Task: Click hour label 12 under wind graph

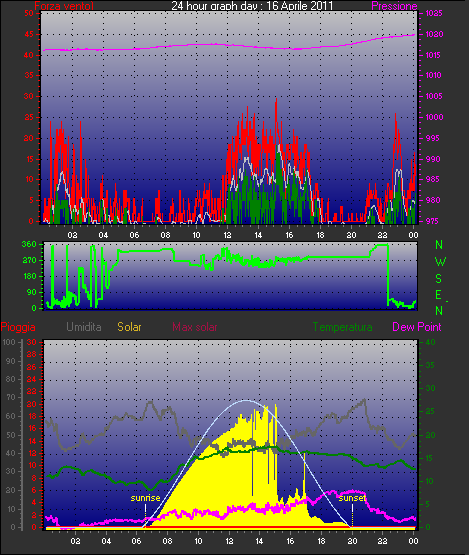Action: coord(227,235)
